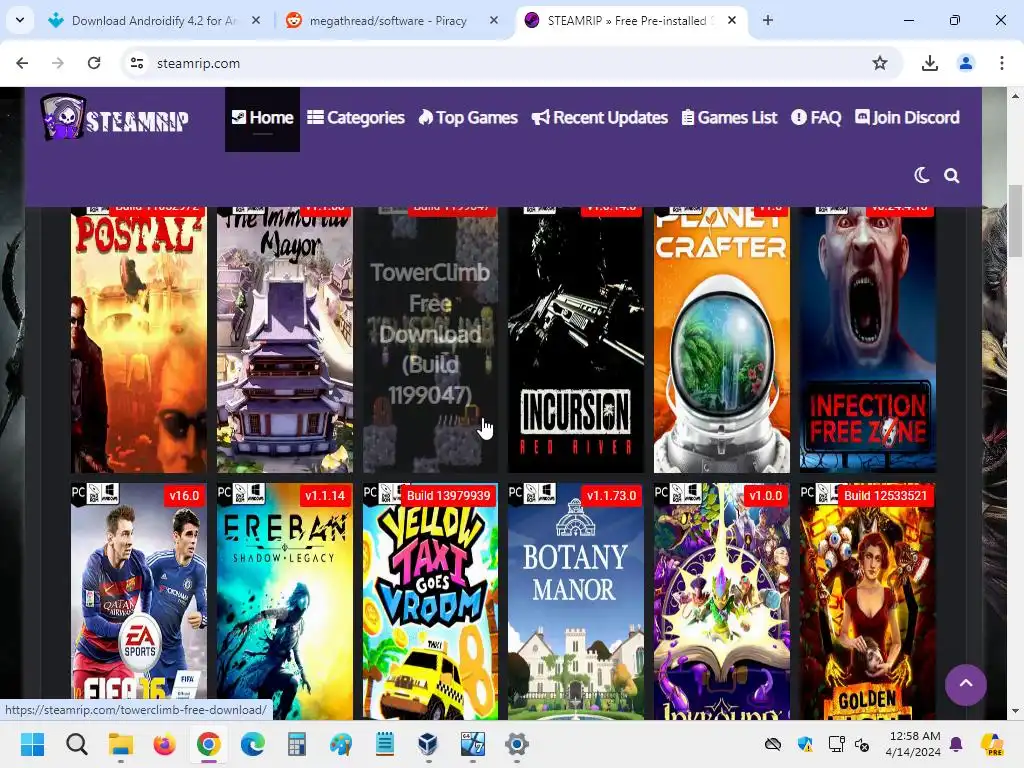Switch to megathread/software Piracy tab

(393, 21)
